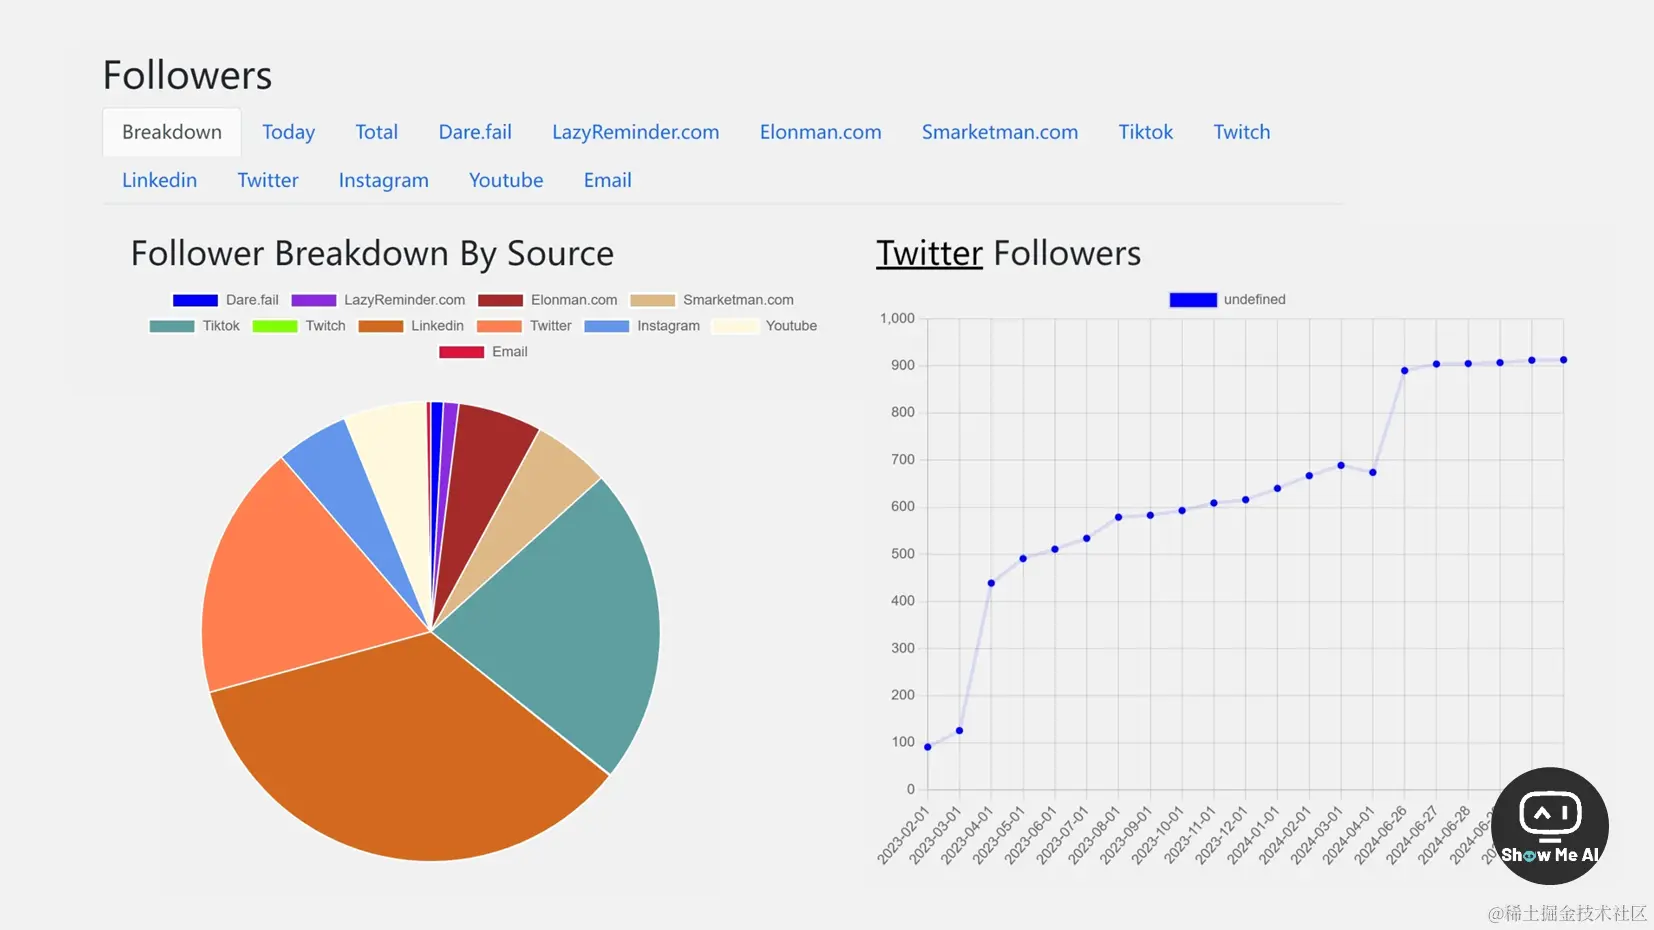Toggle the Elonman.com legend swatch

click(x=500, y=300)
